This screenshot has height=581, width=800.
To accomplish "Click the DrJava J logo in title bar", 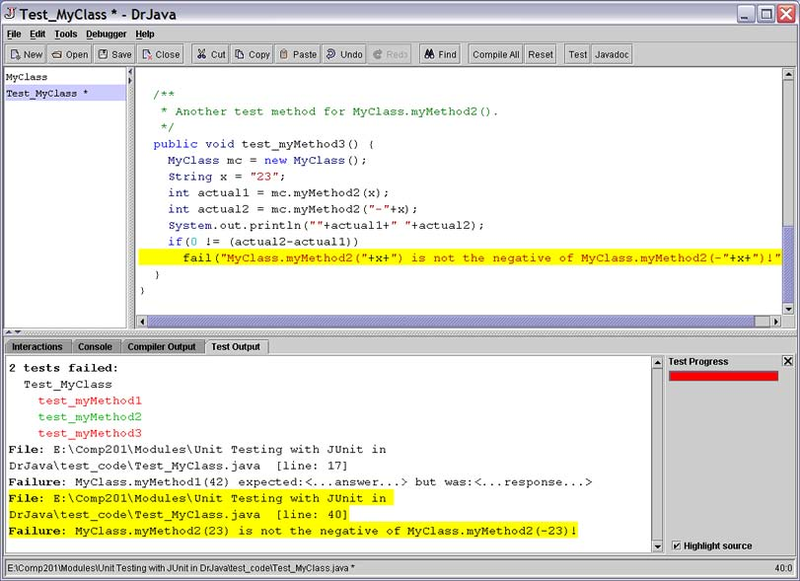I will pos(10,13).
